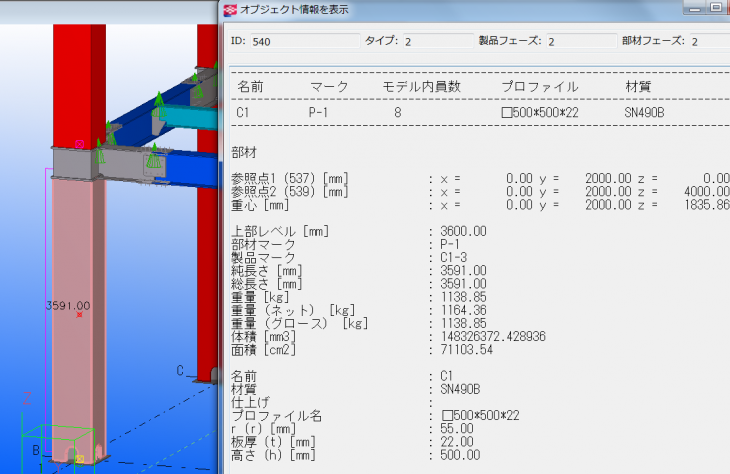Click the 3591.00 dimension label on the column
The width and height of the screenshot is (730, 474).
pos(68,306)
